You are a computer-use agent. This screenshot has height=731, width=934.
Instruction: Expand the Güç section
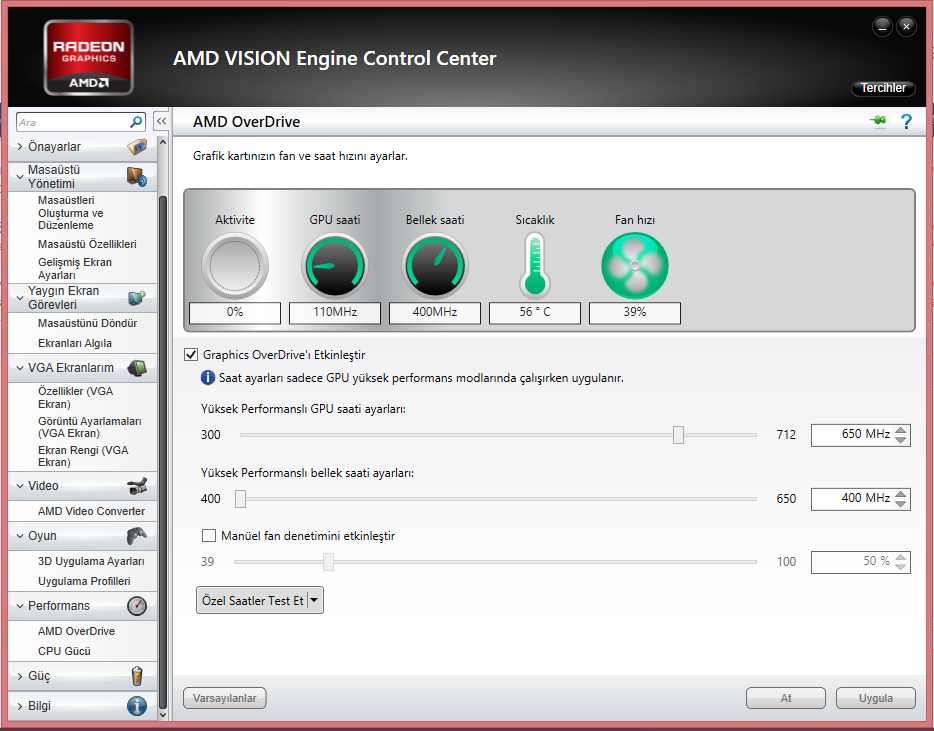click(x=20, y=676)
